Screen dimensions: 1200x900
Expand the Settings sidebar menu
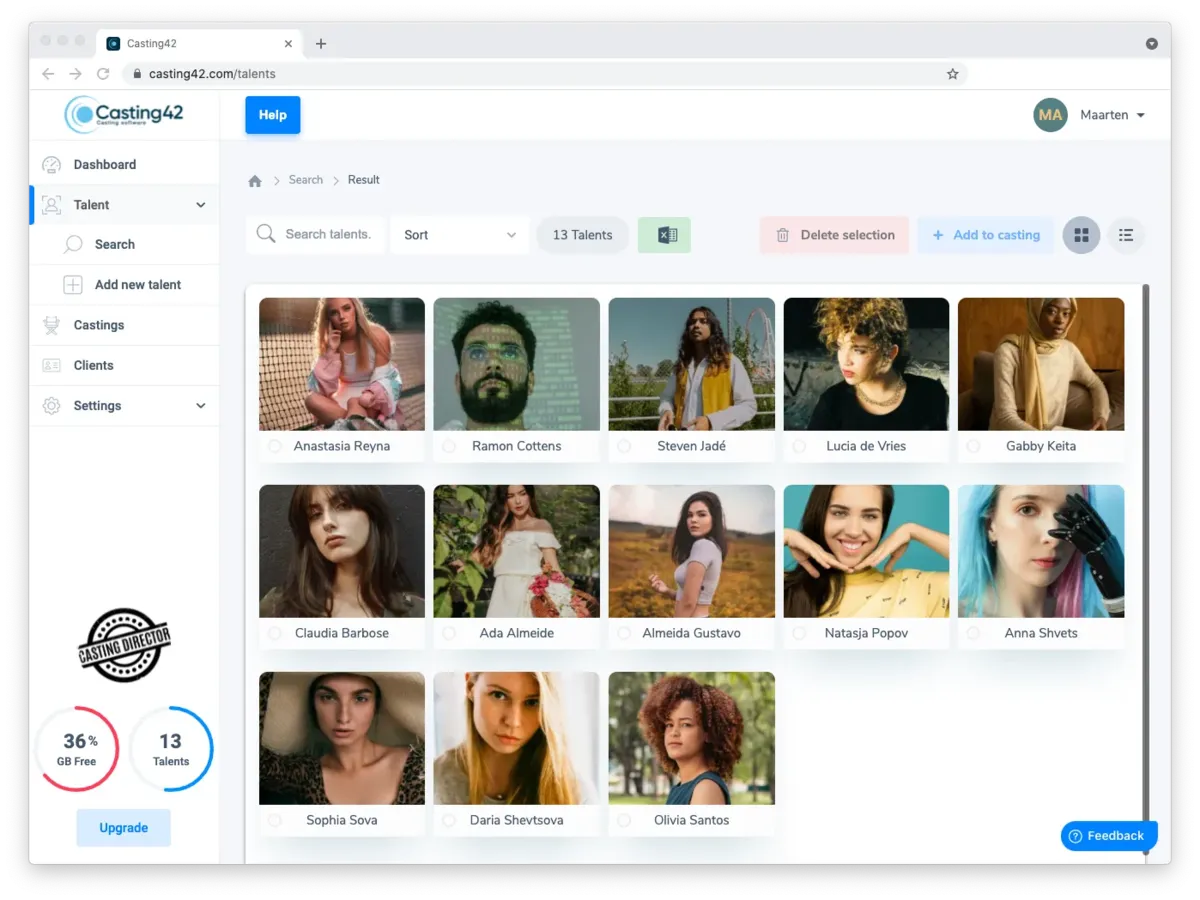pos(124,406)
